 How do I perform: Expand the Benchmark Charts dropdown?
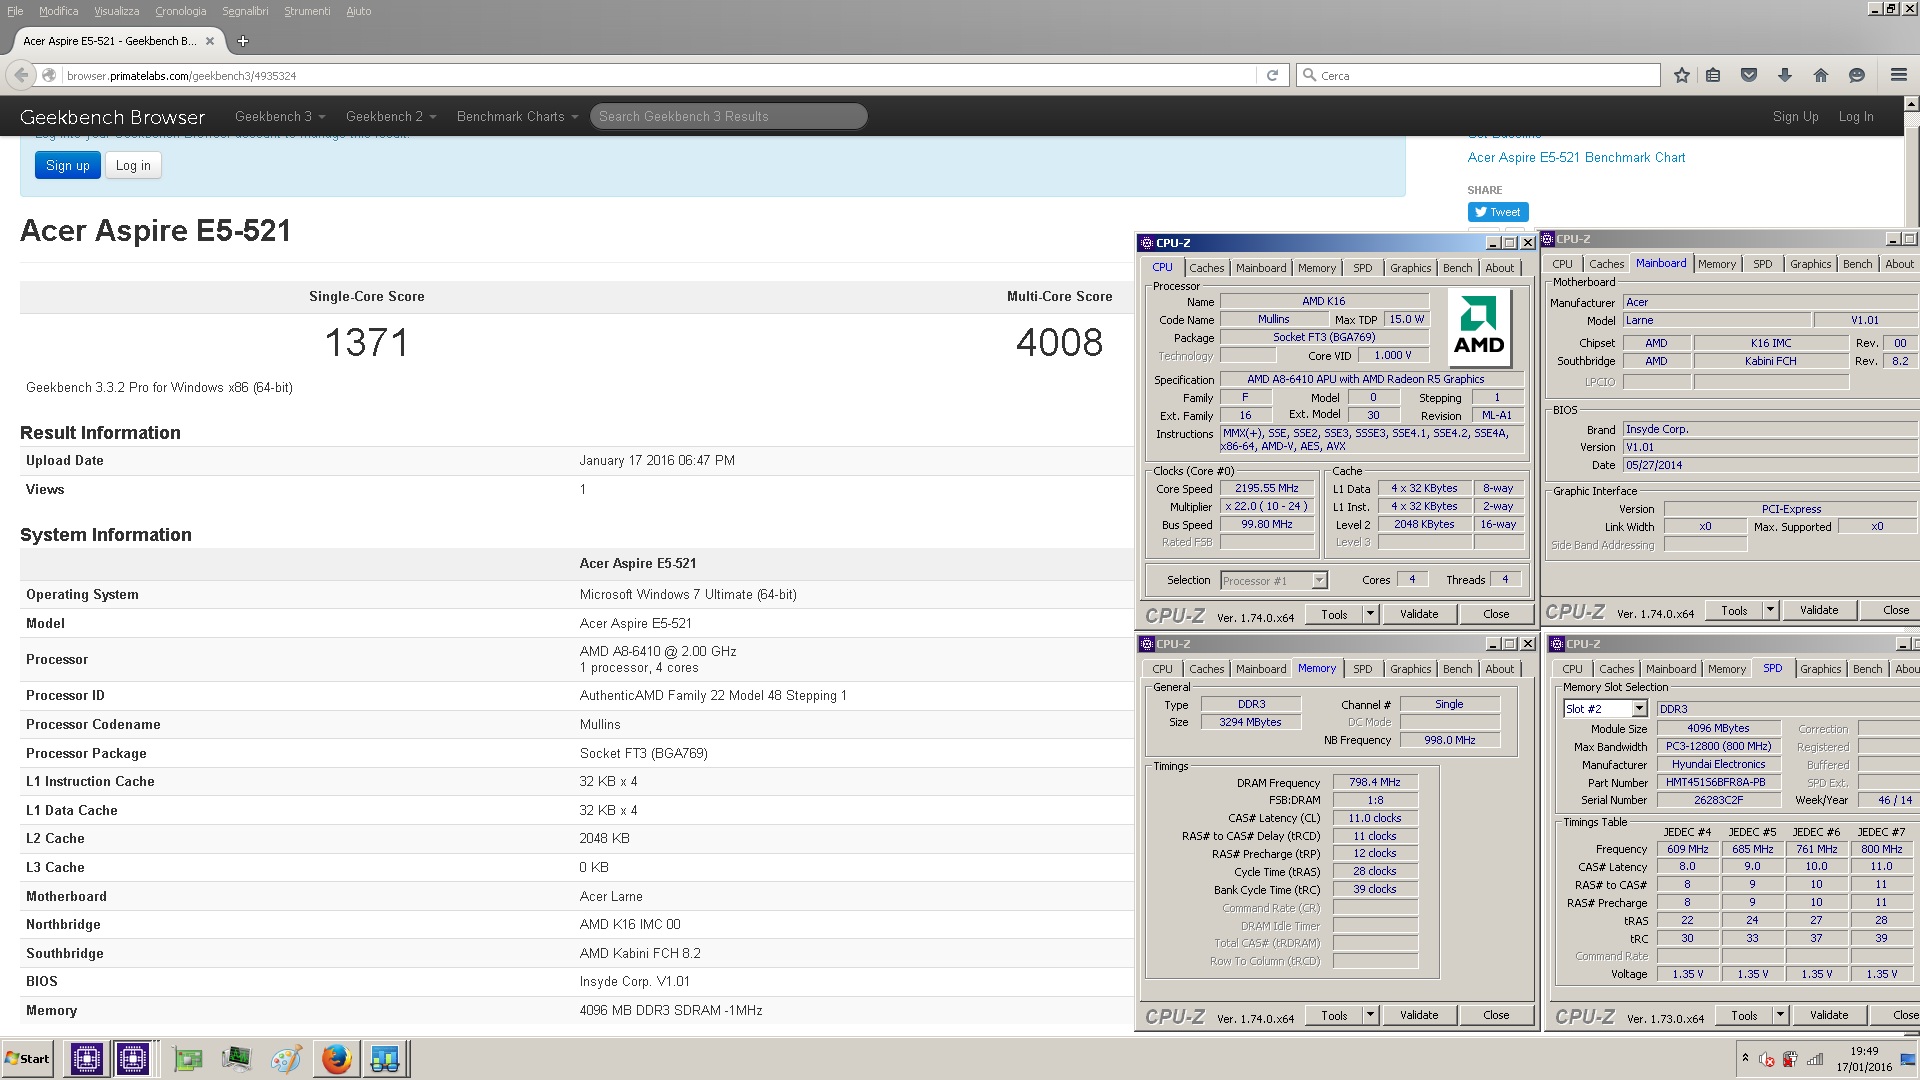pyautogui.click(x=517, y=116)
